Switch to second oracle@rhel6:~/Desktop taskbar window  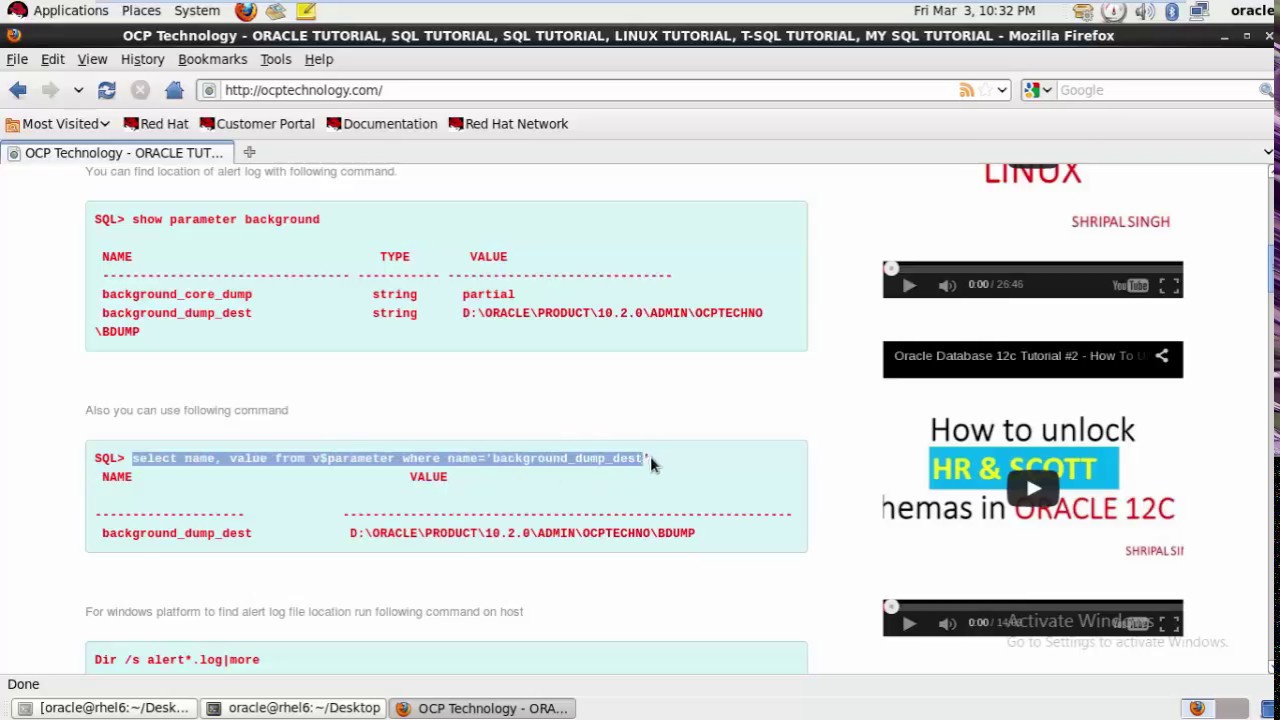tap(294, 708)
